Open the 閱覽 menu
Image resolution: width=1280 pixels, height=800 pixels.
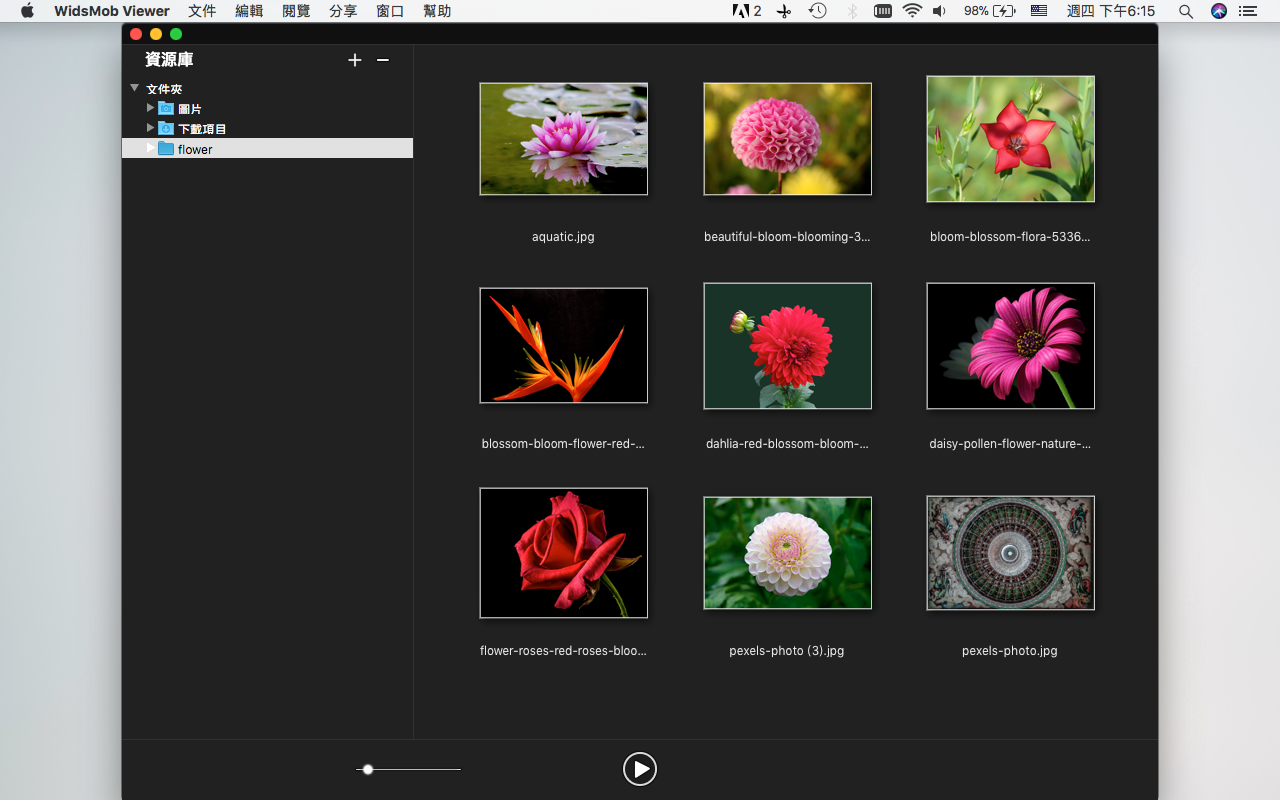(296, 11)
